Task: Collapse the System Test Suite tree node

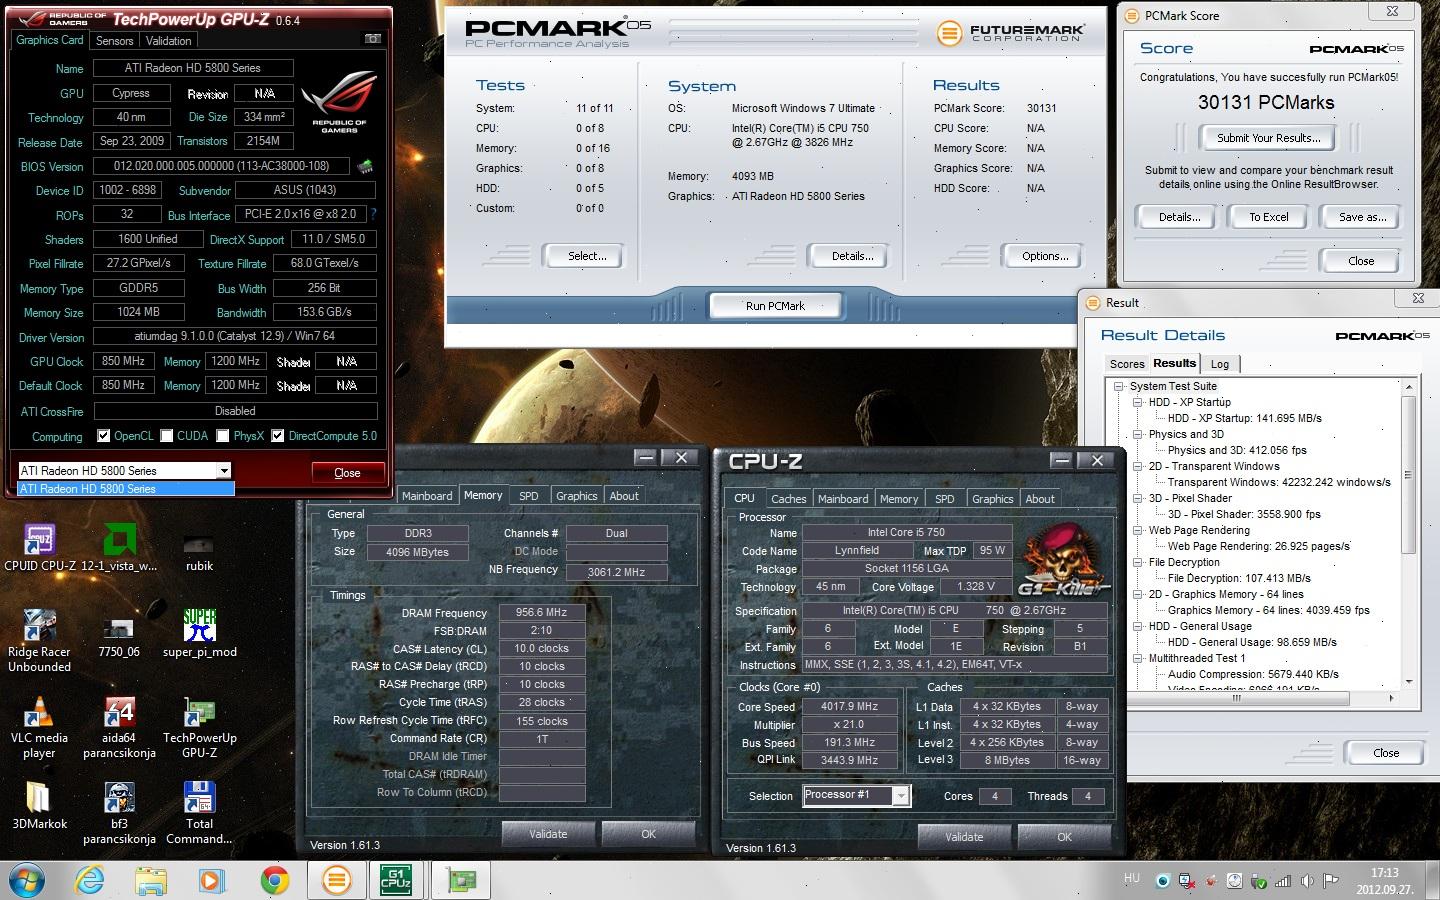Action: pyautogui.click(x=1119, y=386)
